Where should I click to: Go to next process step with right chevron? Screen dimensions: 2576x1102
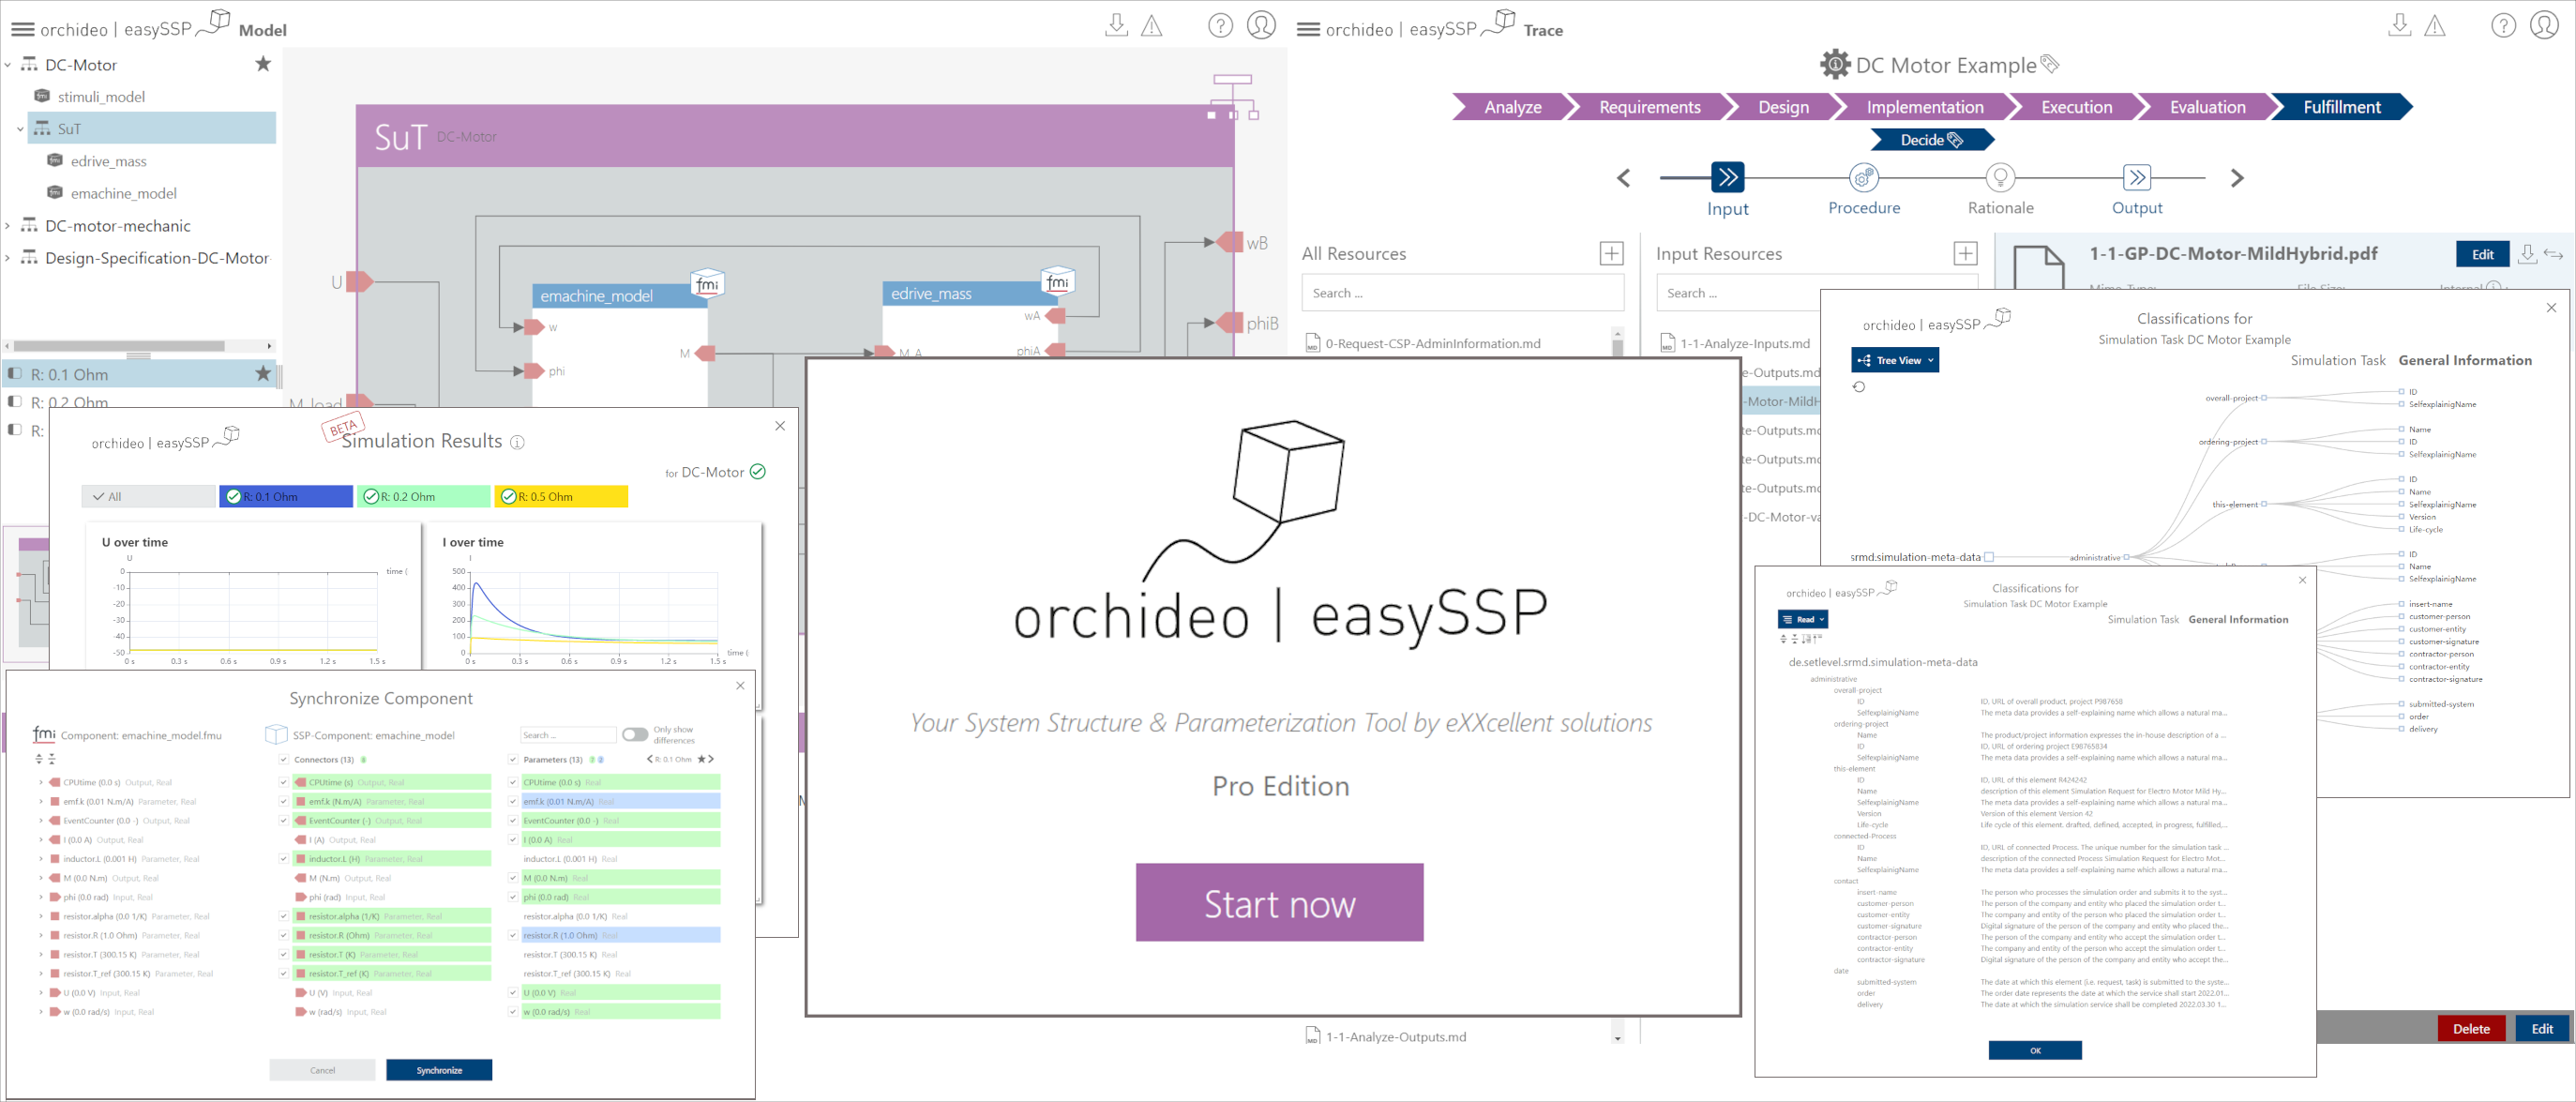pos(2237,178)
